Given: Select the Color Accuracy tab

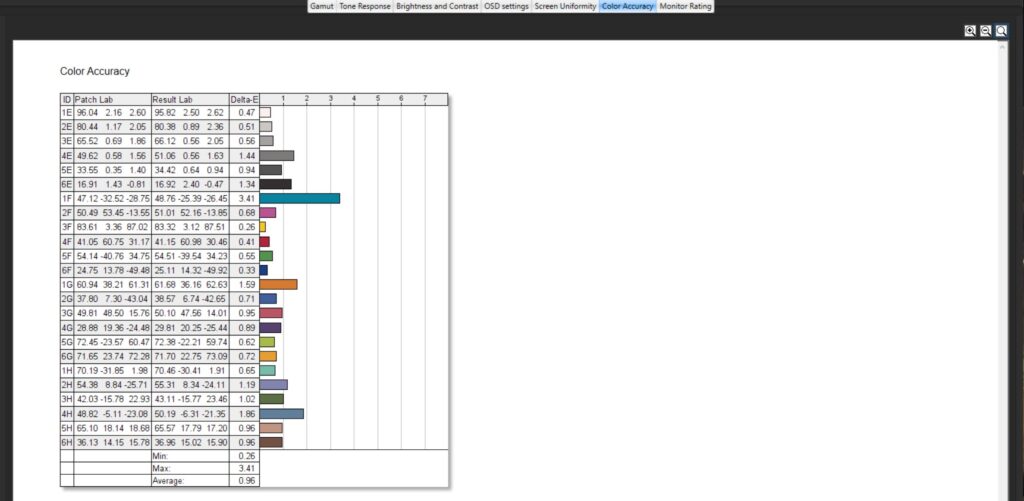Looking at the screenshot, I should pos(628,6).
